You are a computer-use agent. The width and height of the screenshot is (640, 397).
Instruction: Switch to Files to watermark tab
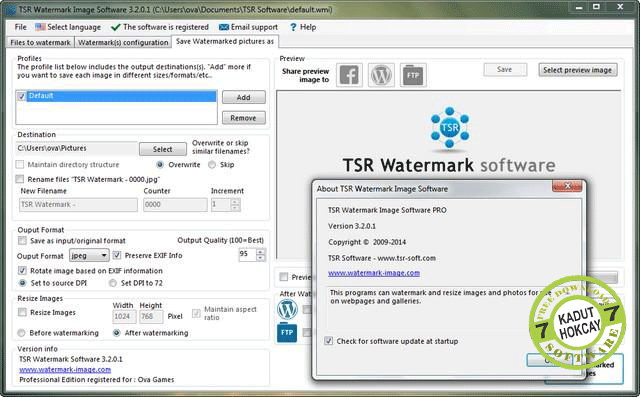[x=40, y=42]
